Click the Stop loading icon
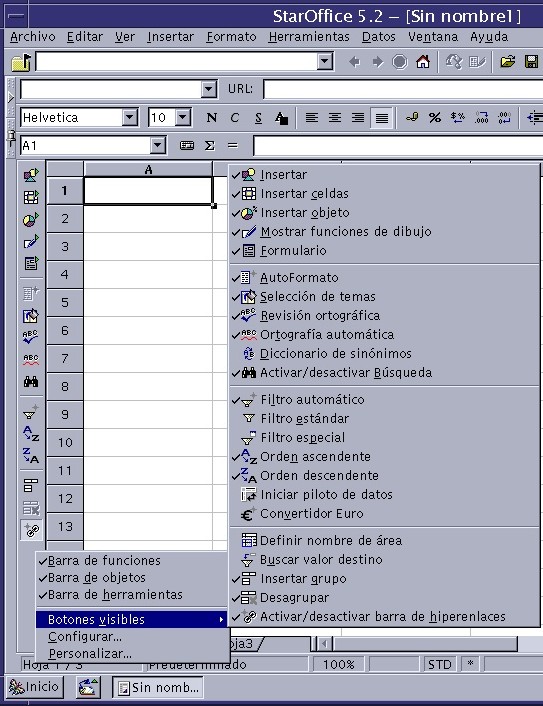Image resolution: width=543 pixels, height=706 pixels. (400, 62)
